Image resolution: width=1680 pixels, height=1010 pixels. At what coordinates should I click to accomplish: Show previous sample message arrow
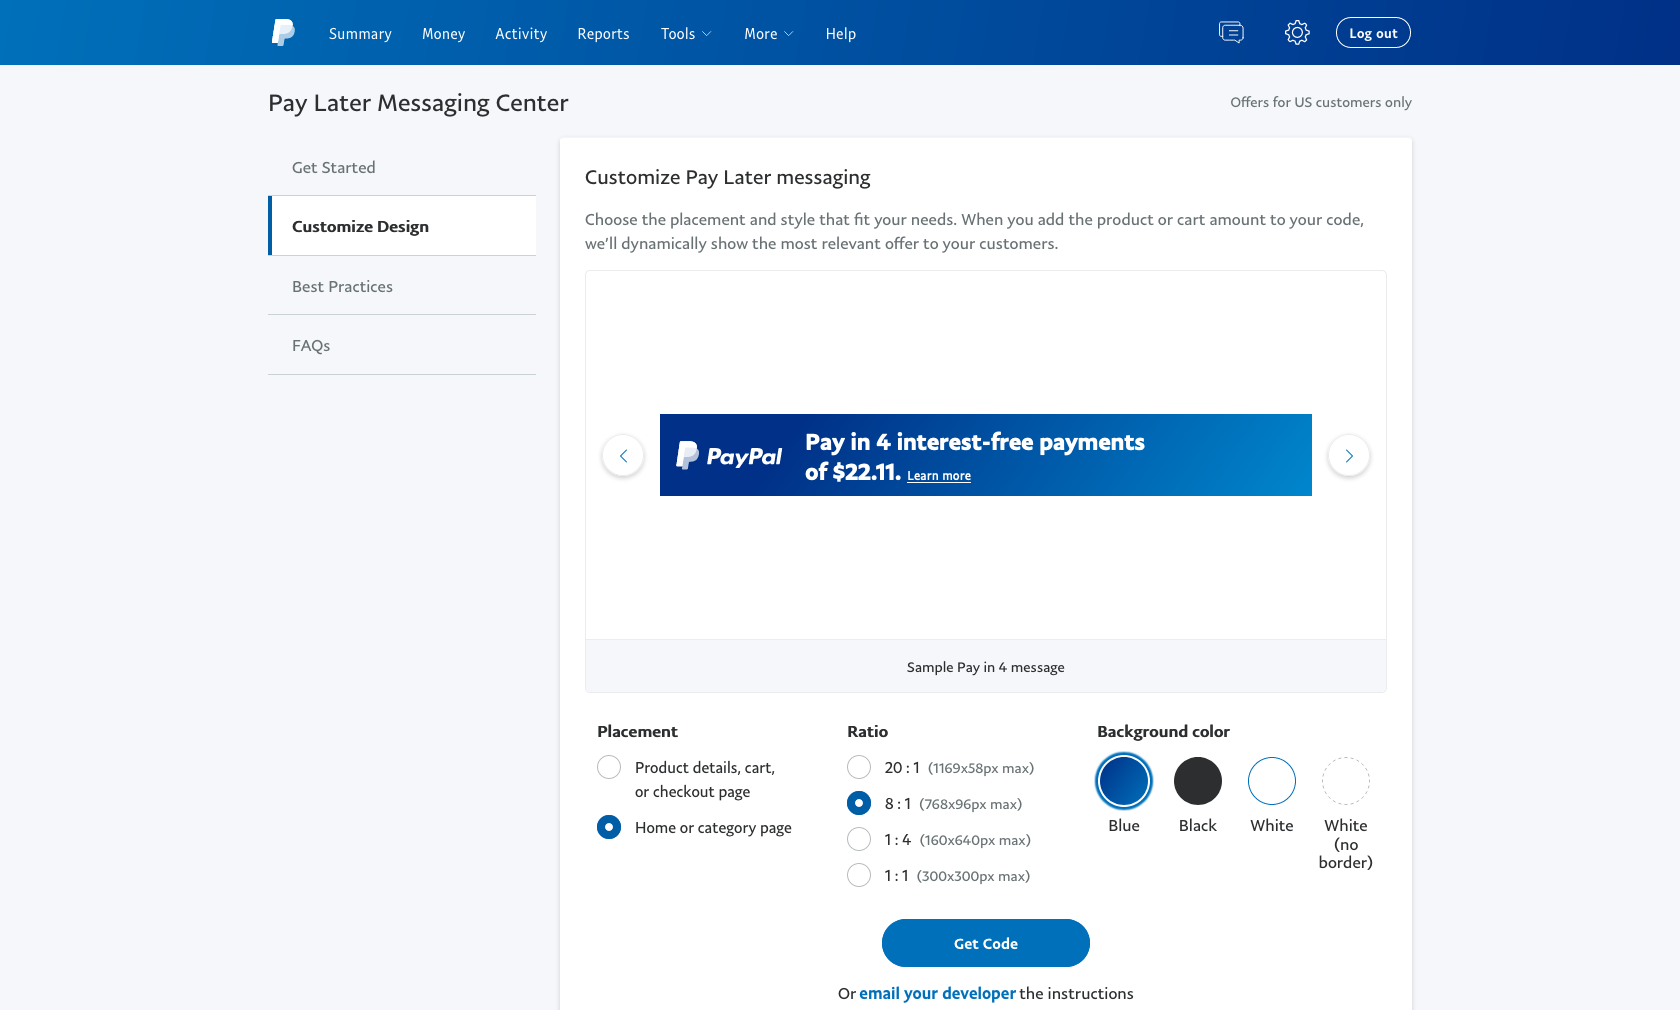click(623, 456)
